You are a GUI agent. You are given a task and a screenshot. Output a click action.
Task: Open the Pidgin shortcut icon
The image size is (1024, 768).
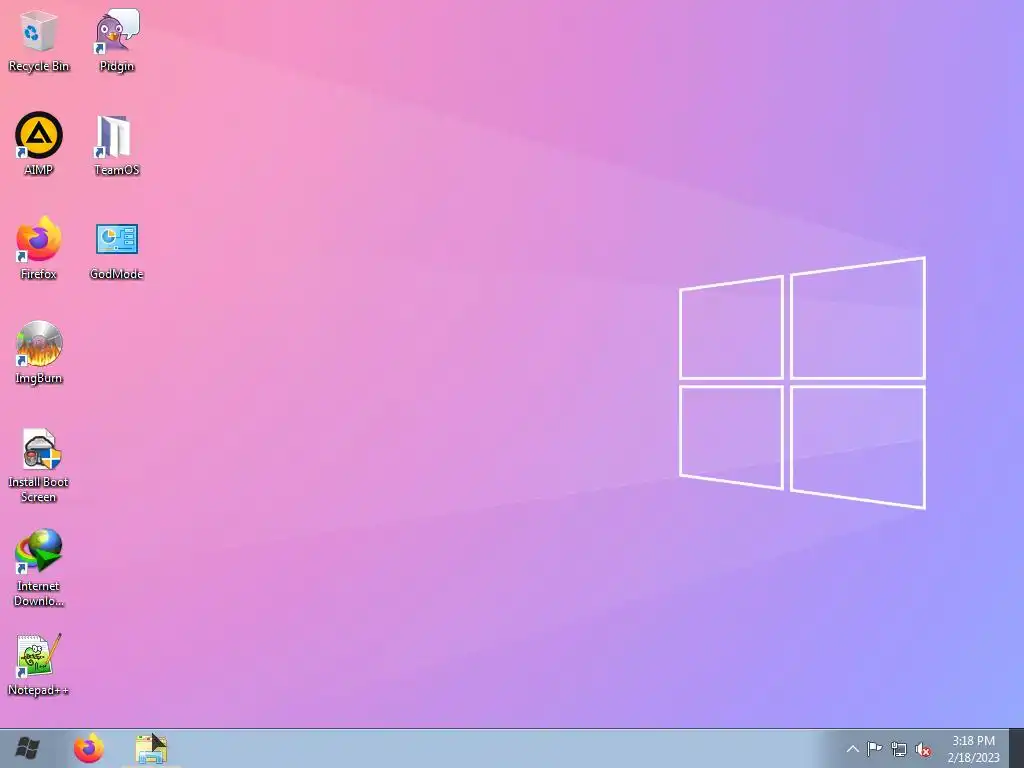point(117,40)
